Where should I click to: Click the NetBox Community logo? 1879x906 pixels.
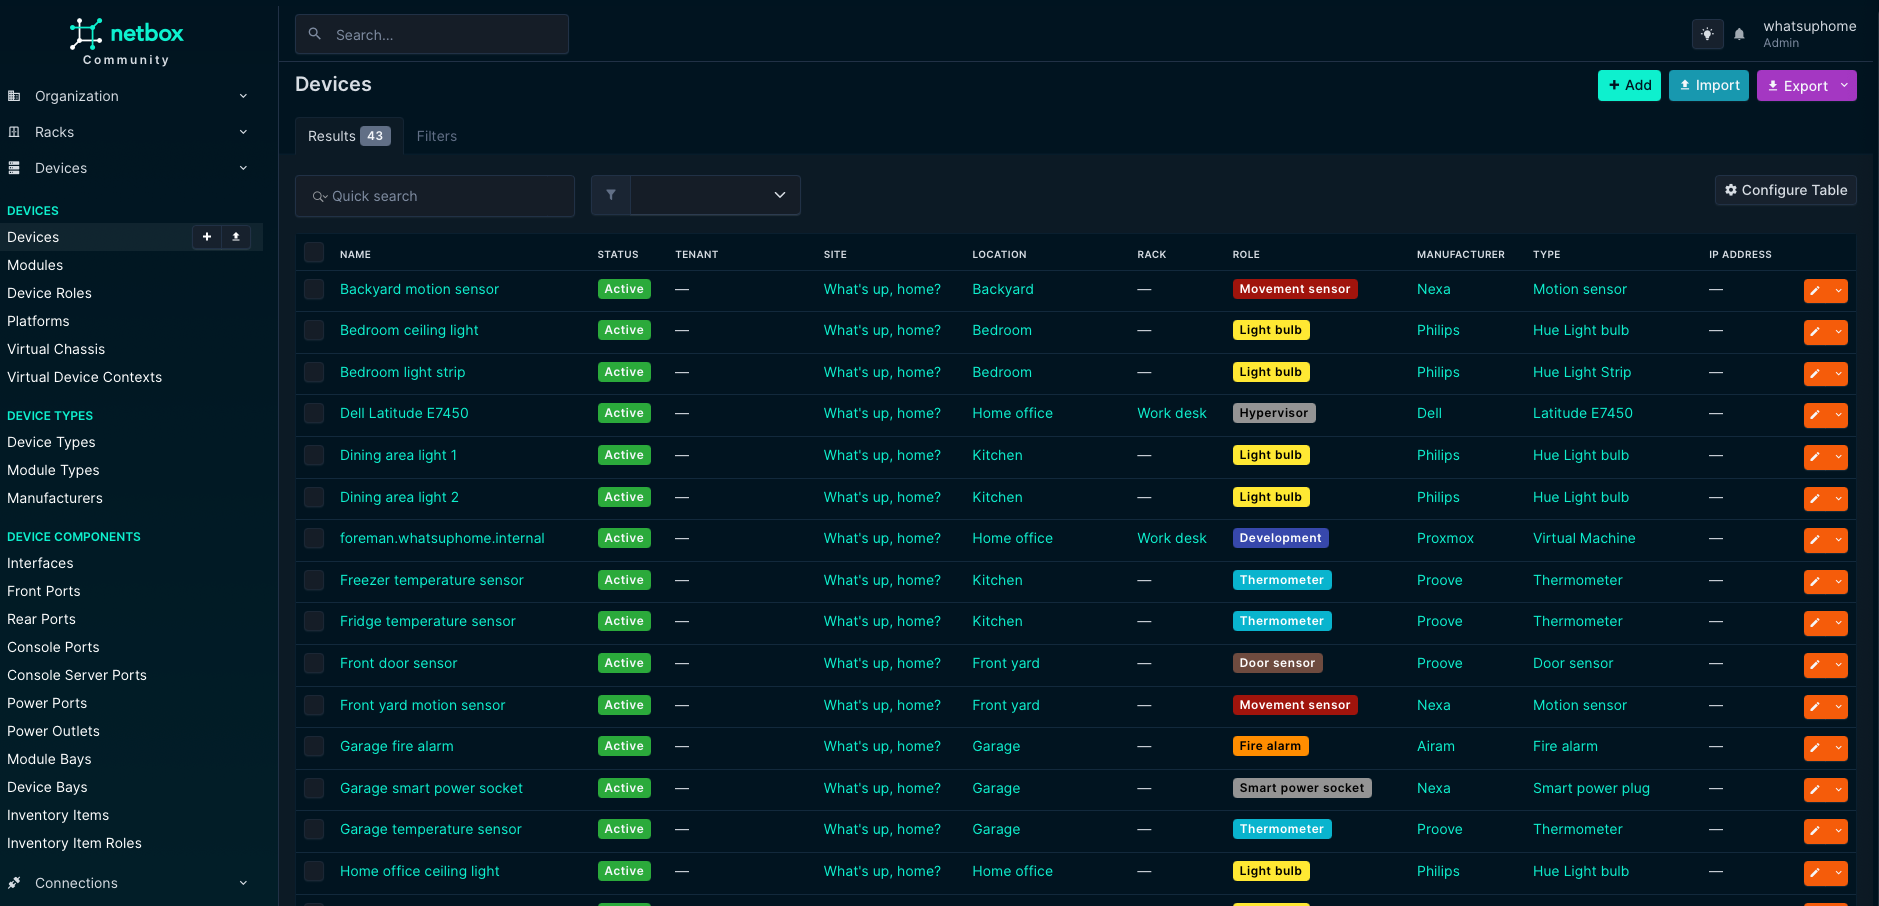[x=126, y=41]
